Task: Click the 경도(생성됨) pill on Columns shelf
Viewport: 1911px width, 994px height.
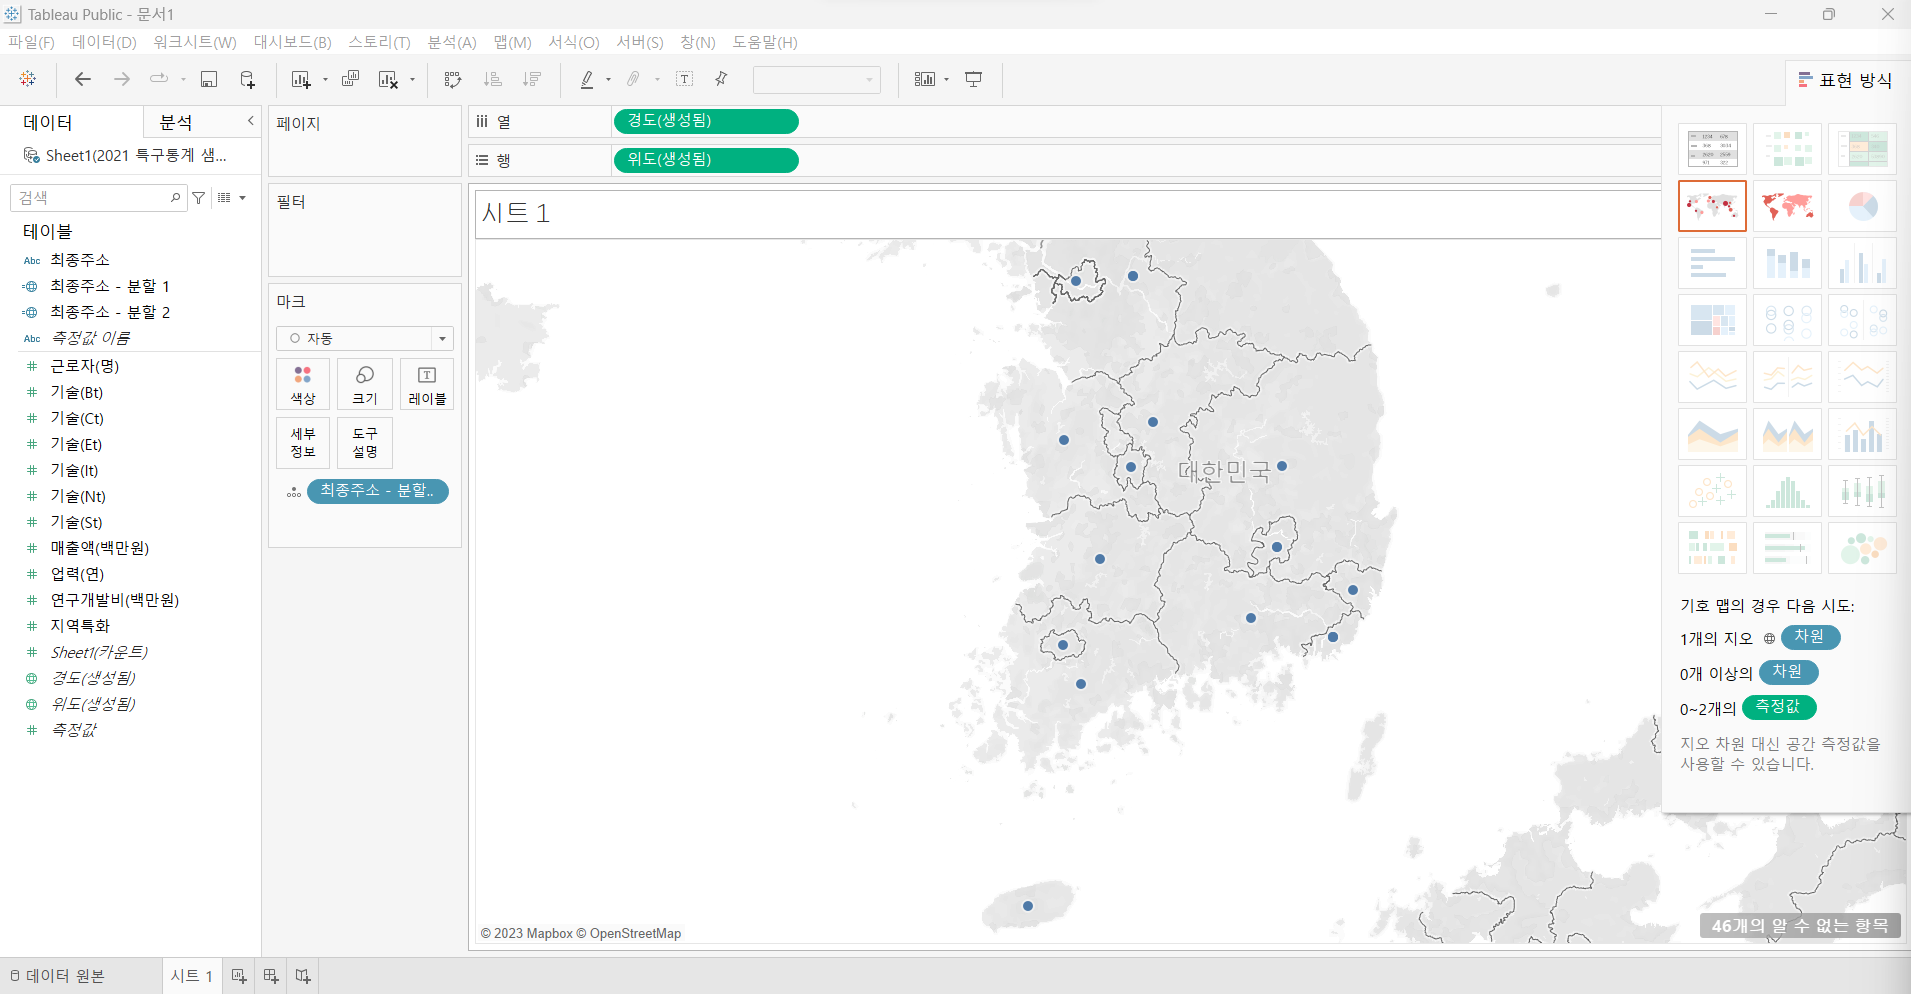Action: pos(706,121)
